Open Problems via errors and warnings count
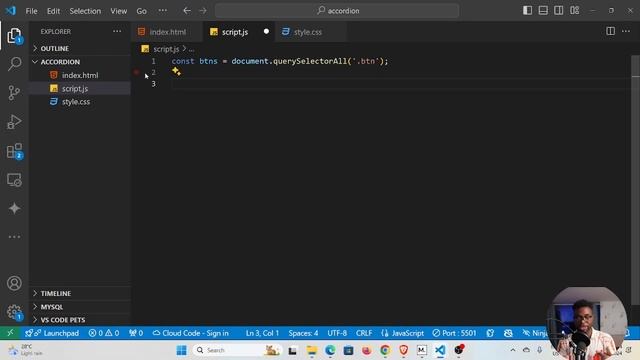Screen dimensions: 640x360 [104, 333]
